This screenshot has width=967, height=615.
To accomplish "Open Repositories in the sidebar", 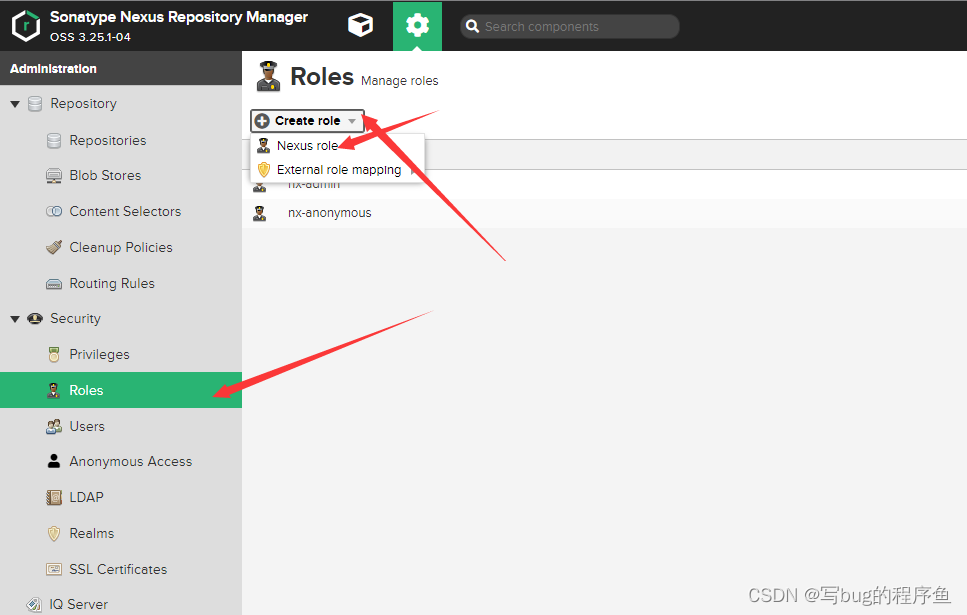I will 108,141.
